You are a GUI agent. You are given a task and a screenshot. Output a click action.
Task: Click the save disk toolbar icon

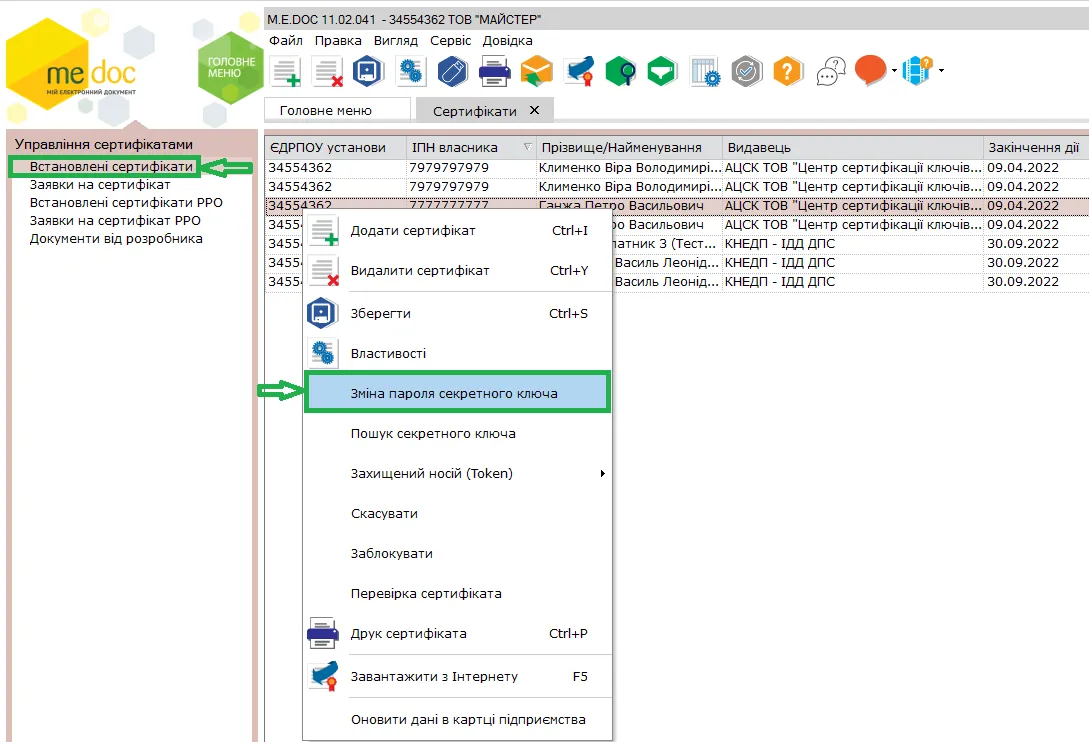[x=368, y=72]
